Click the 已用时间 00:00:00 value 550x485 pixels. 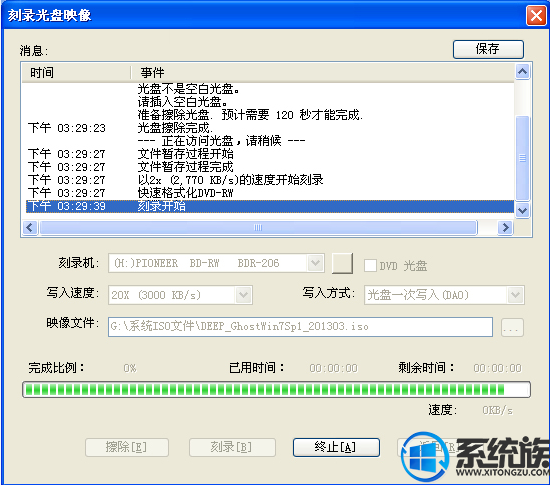click(x=333, y=368)
